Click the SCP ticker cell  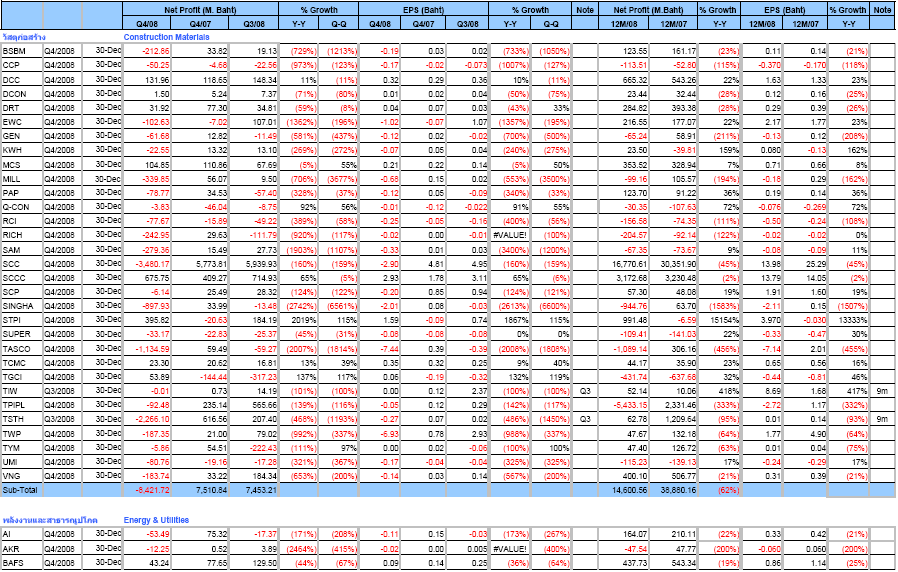[x=22, y=292]
